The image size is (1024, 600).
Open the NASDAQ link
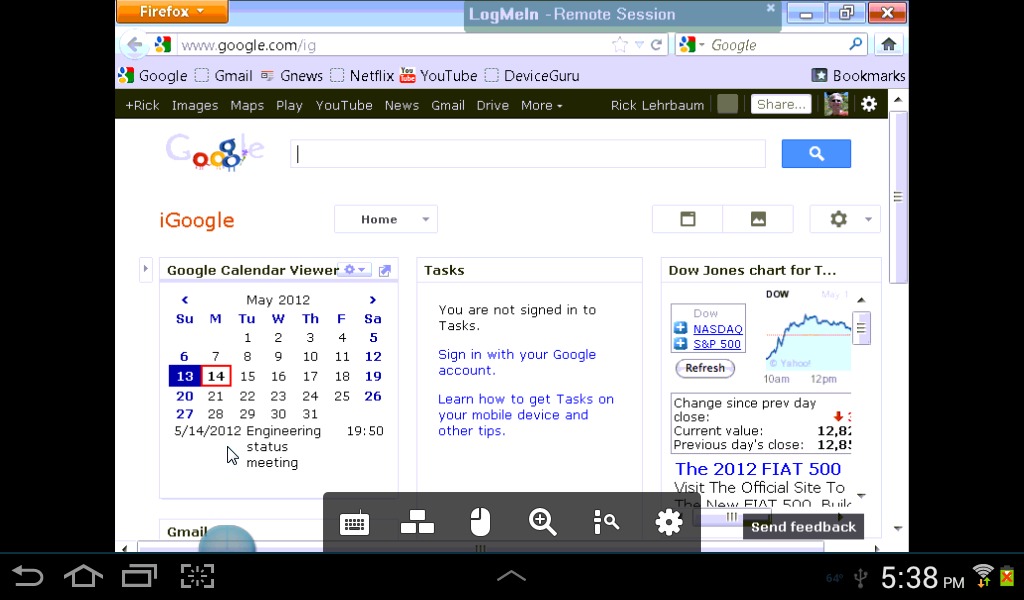point(718,328)
